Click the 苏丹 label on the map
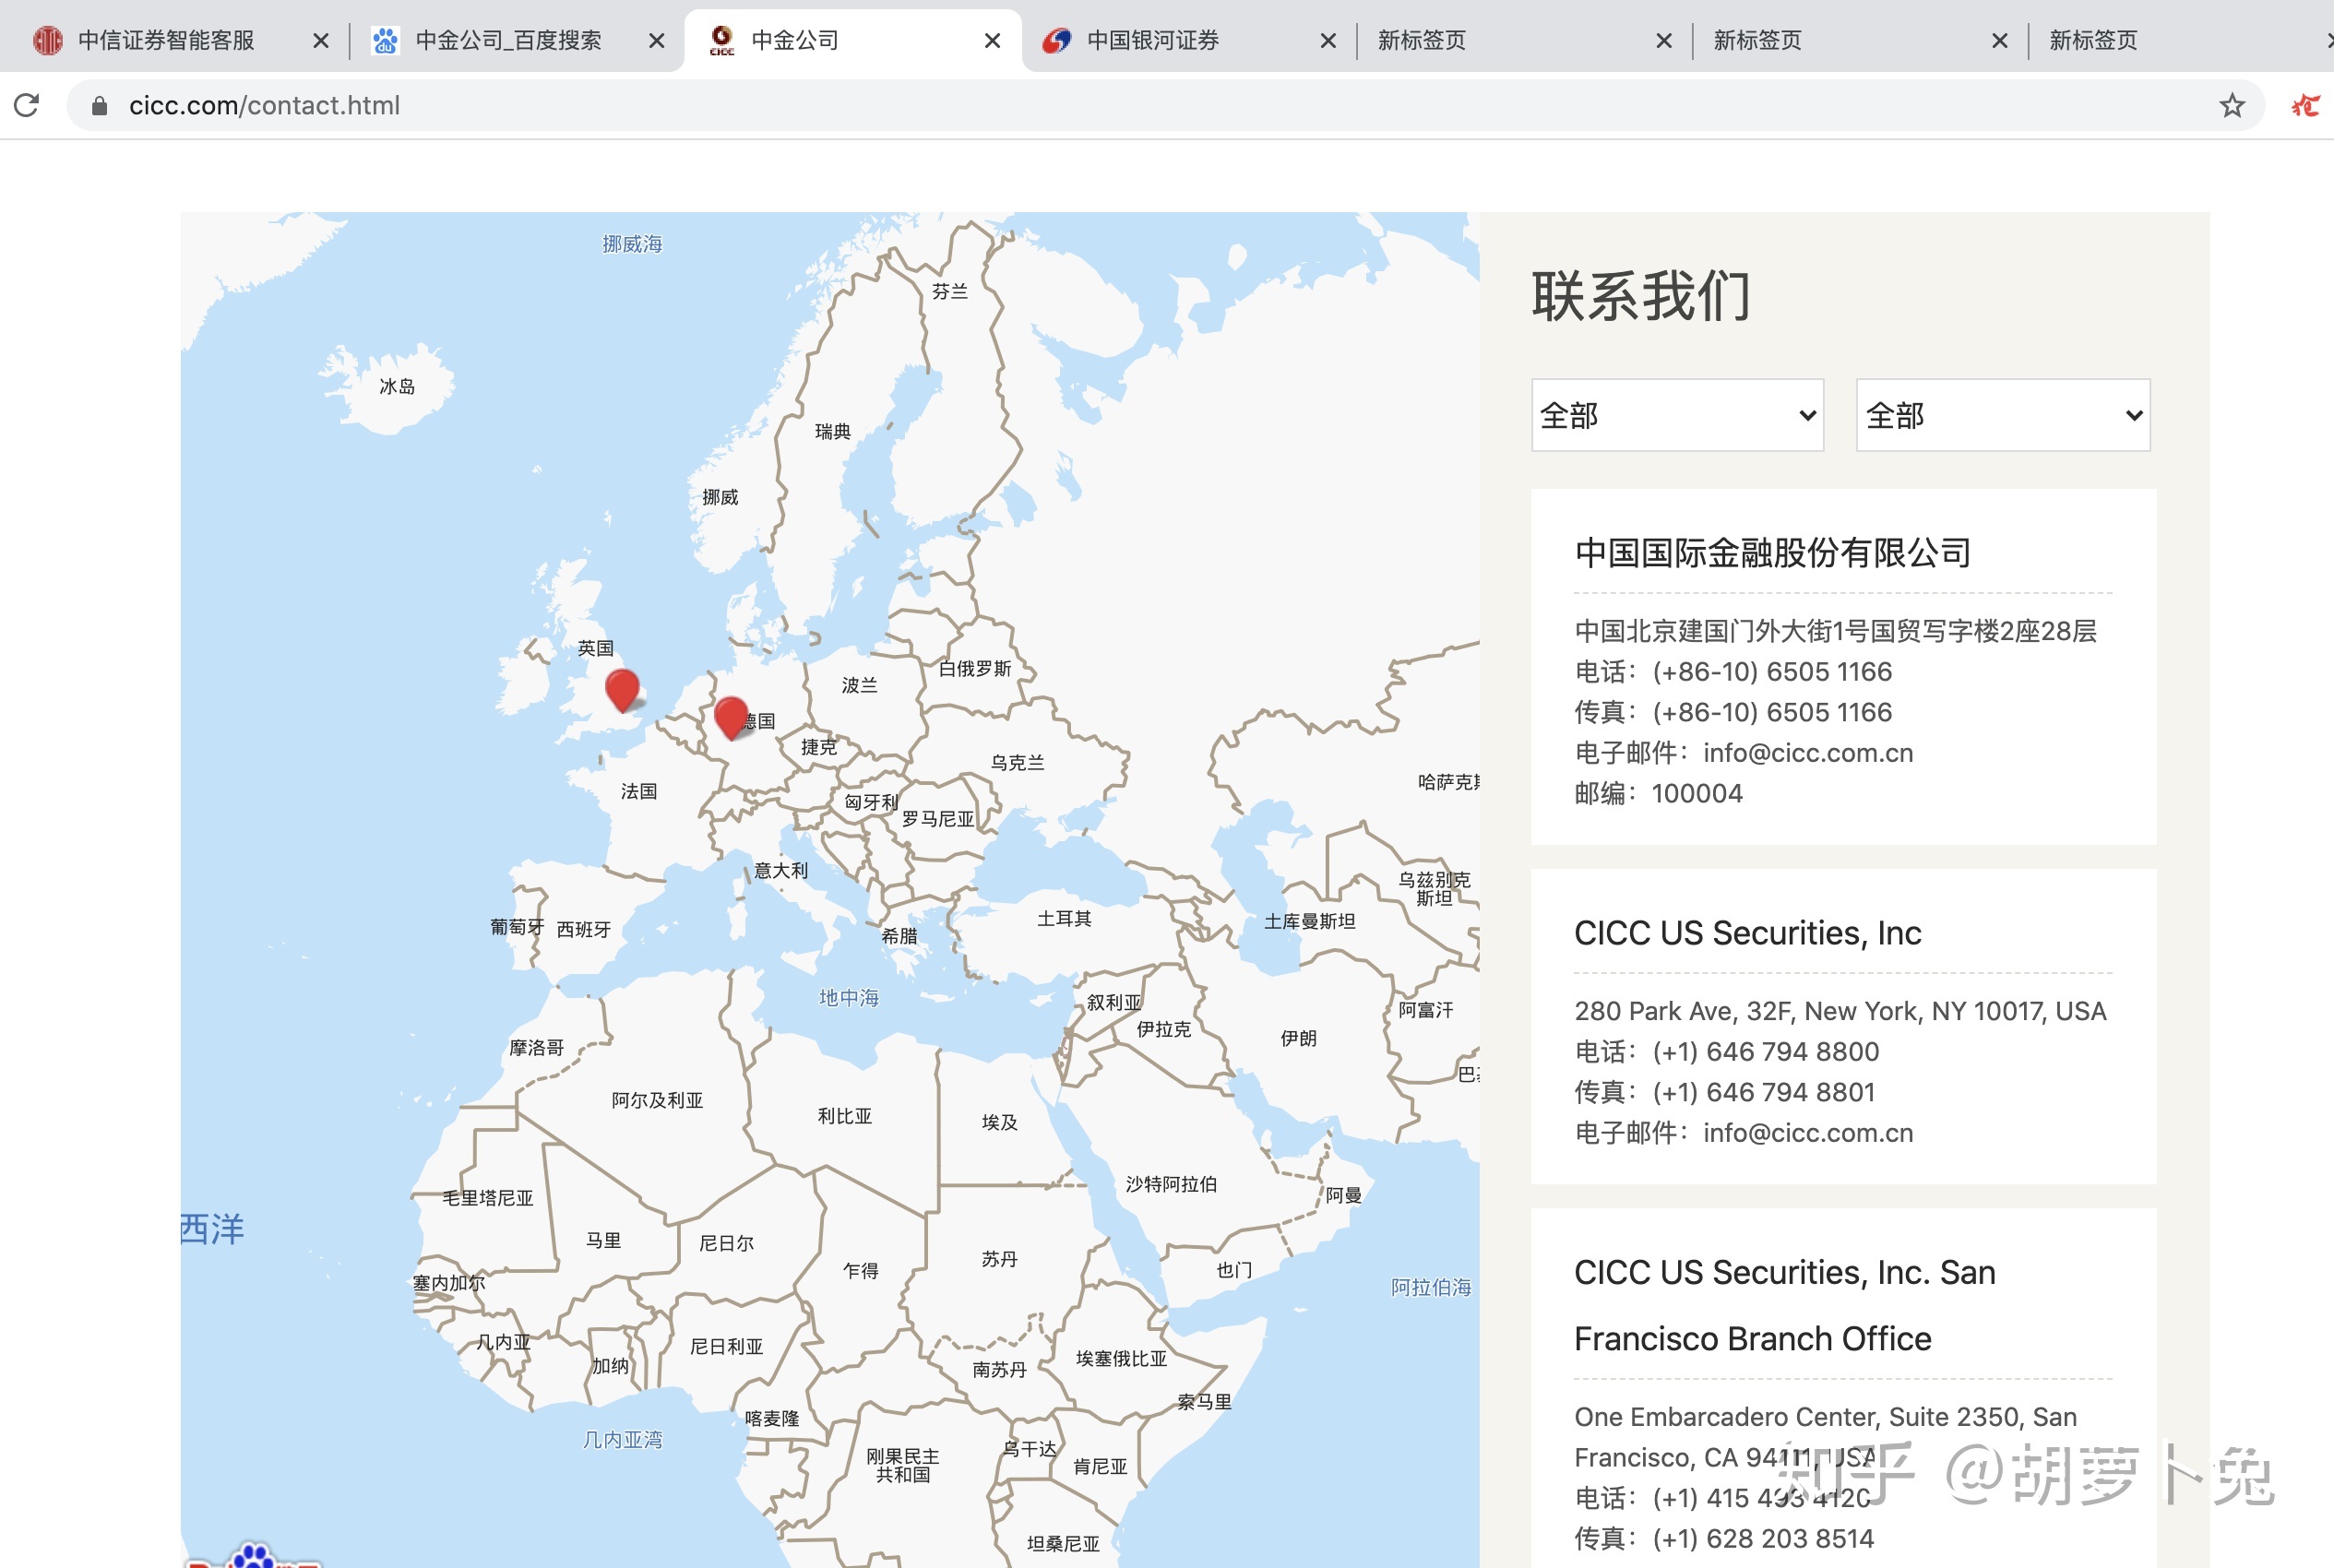This screenshot has height=1568, width=2334. [x=999, y=1259]
